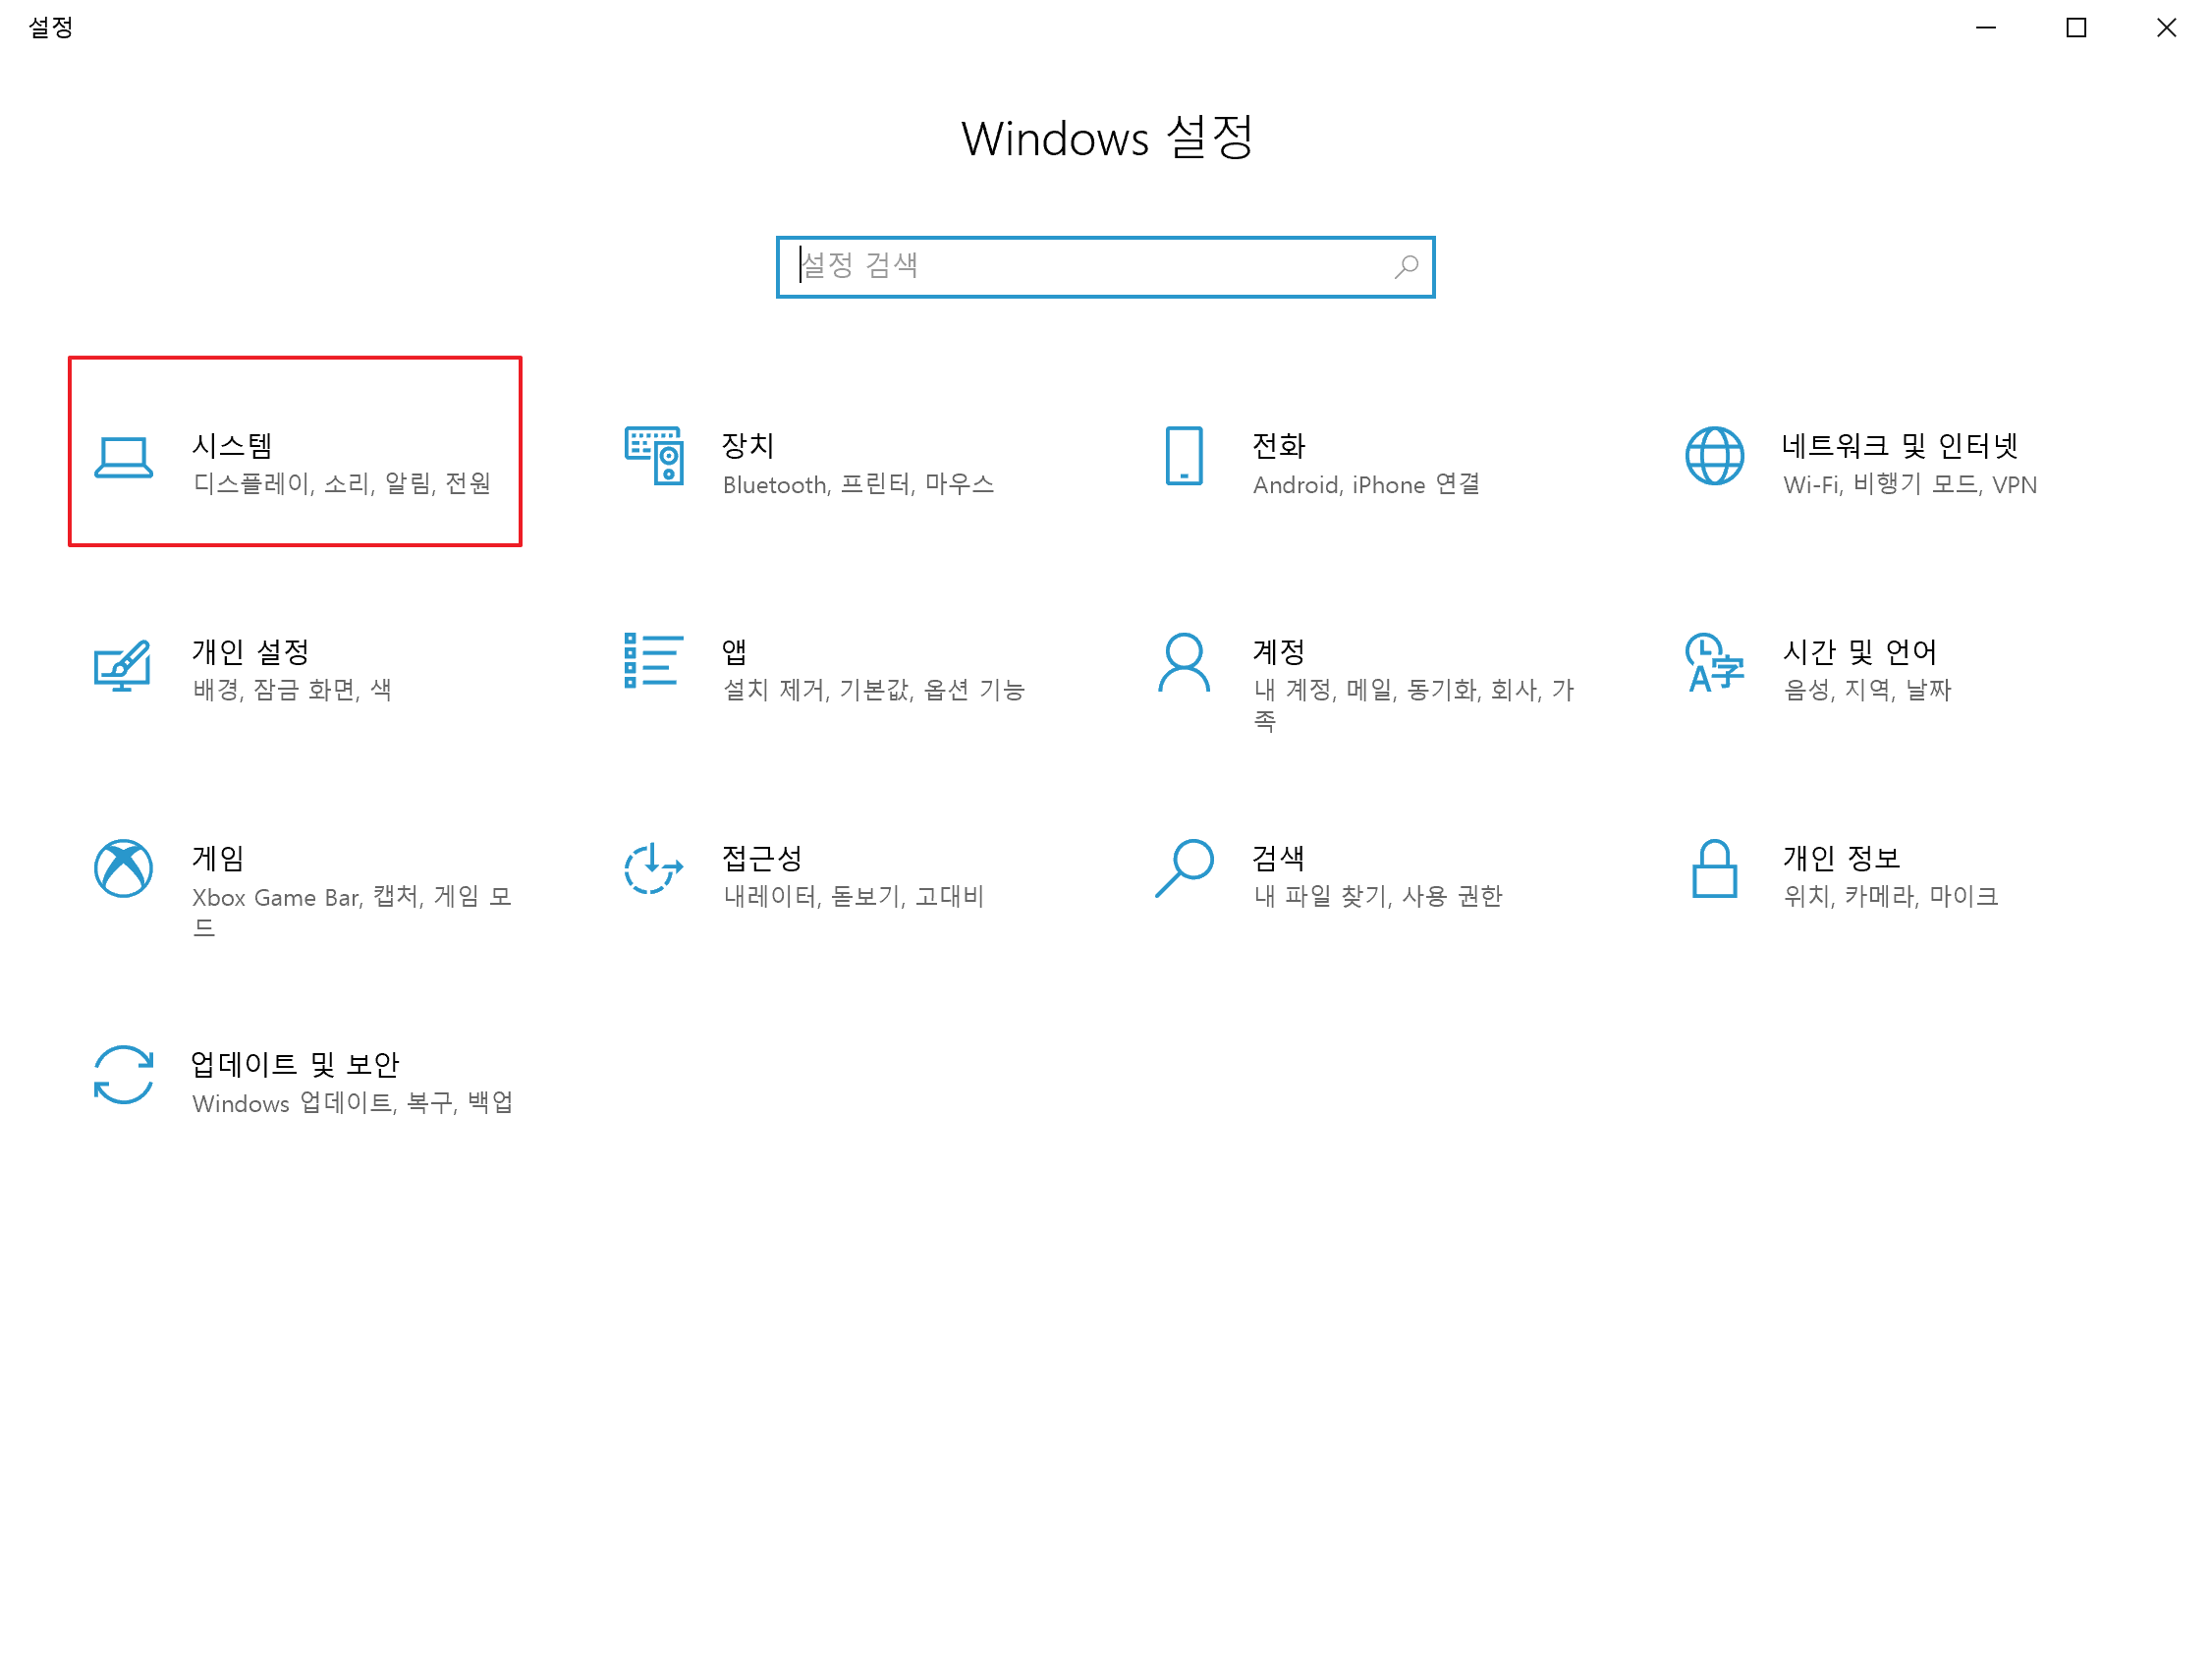This screenshot has height=1675, width=2212.
Task: Open the 전화 phone icon
Action: [1184, 456]
